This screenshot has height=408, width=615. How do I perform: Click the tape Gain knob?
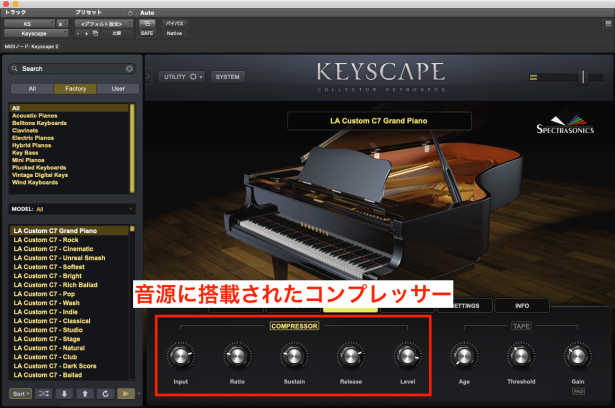pos(577,356)
